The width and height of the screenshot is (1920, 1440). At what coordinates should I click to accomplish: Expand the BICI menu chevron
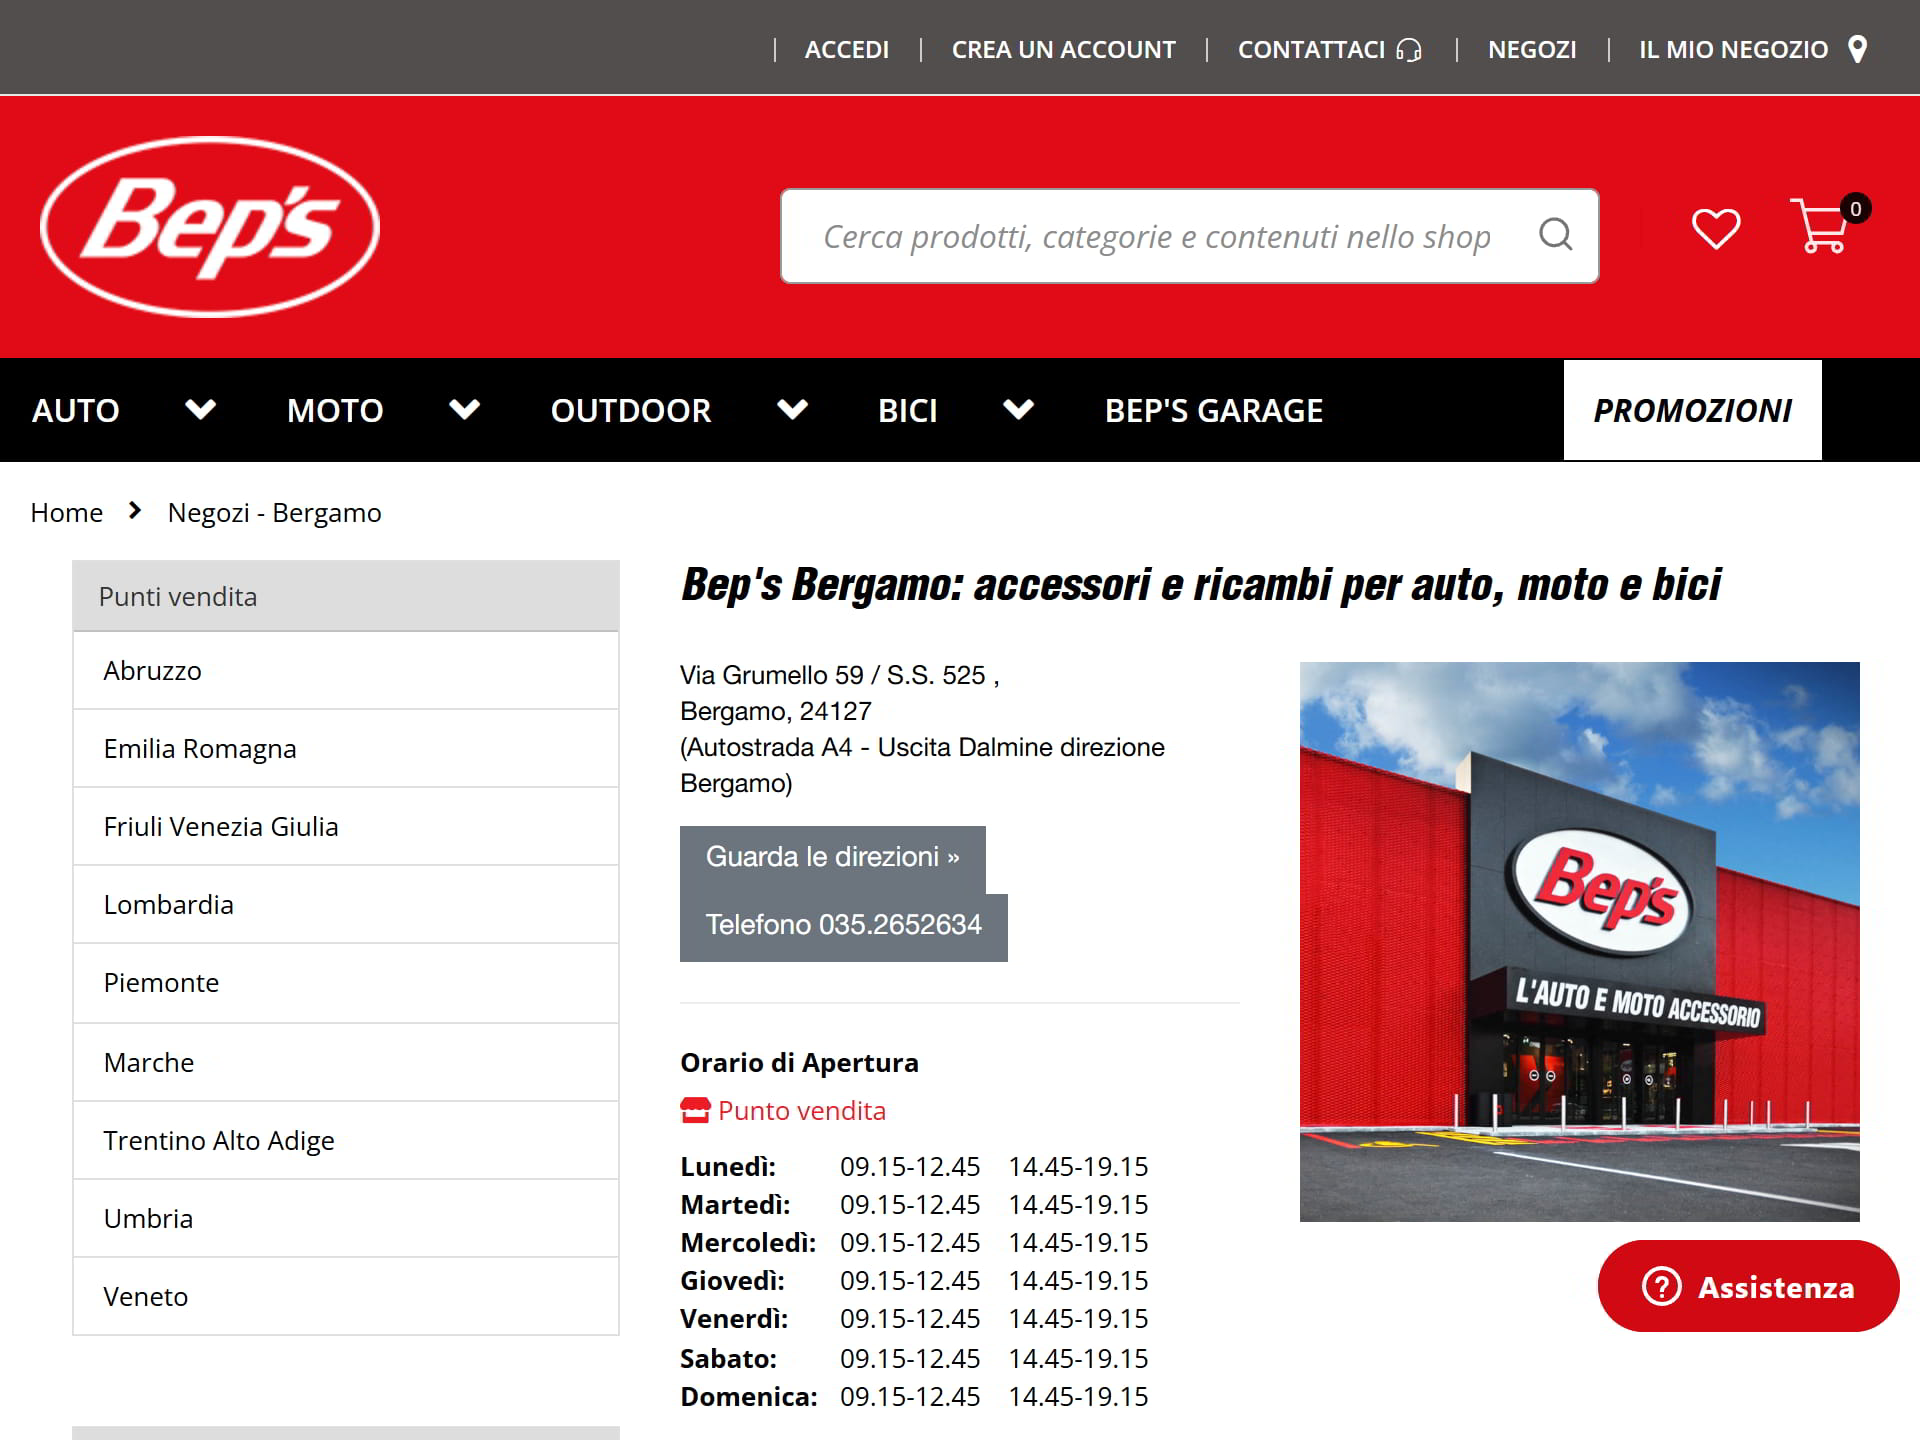[x=1019, y=409]
